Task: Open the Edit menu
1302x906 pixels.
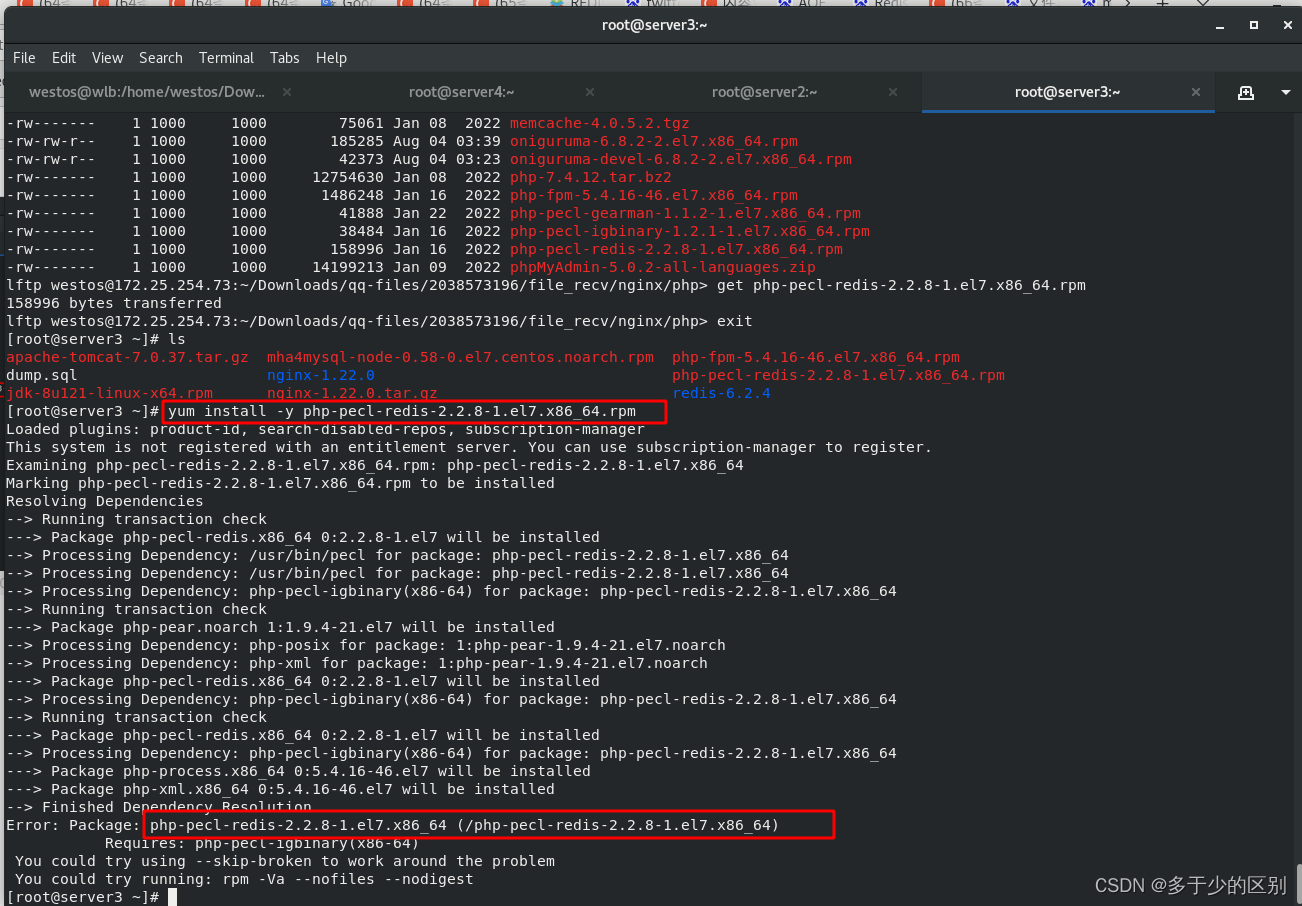Action: pyautogui.click(x=64, y=58)
